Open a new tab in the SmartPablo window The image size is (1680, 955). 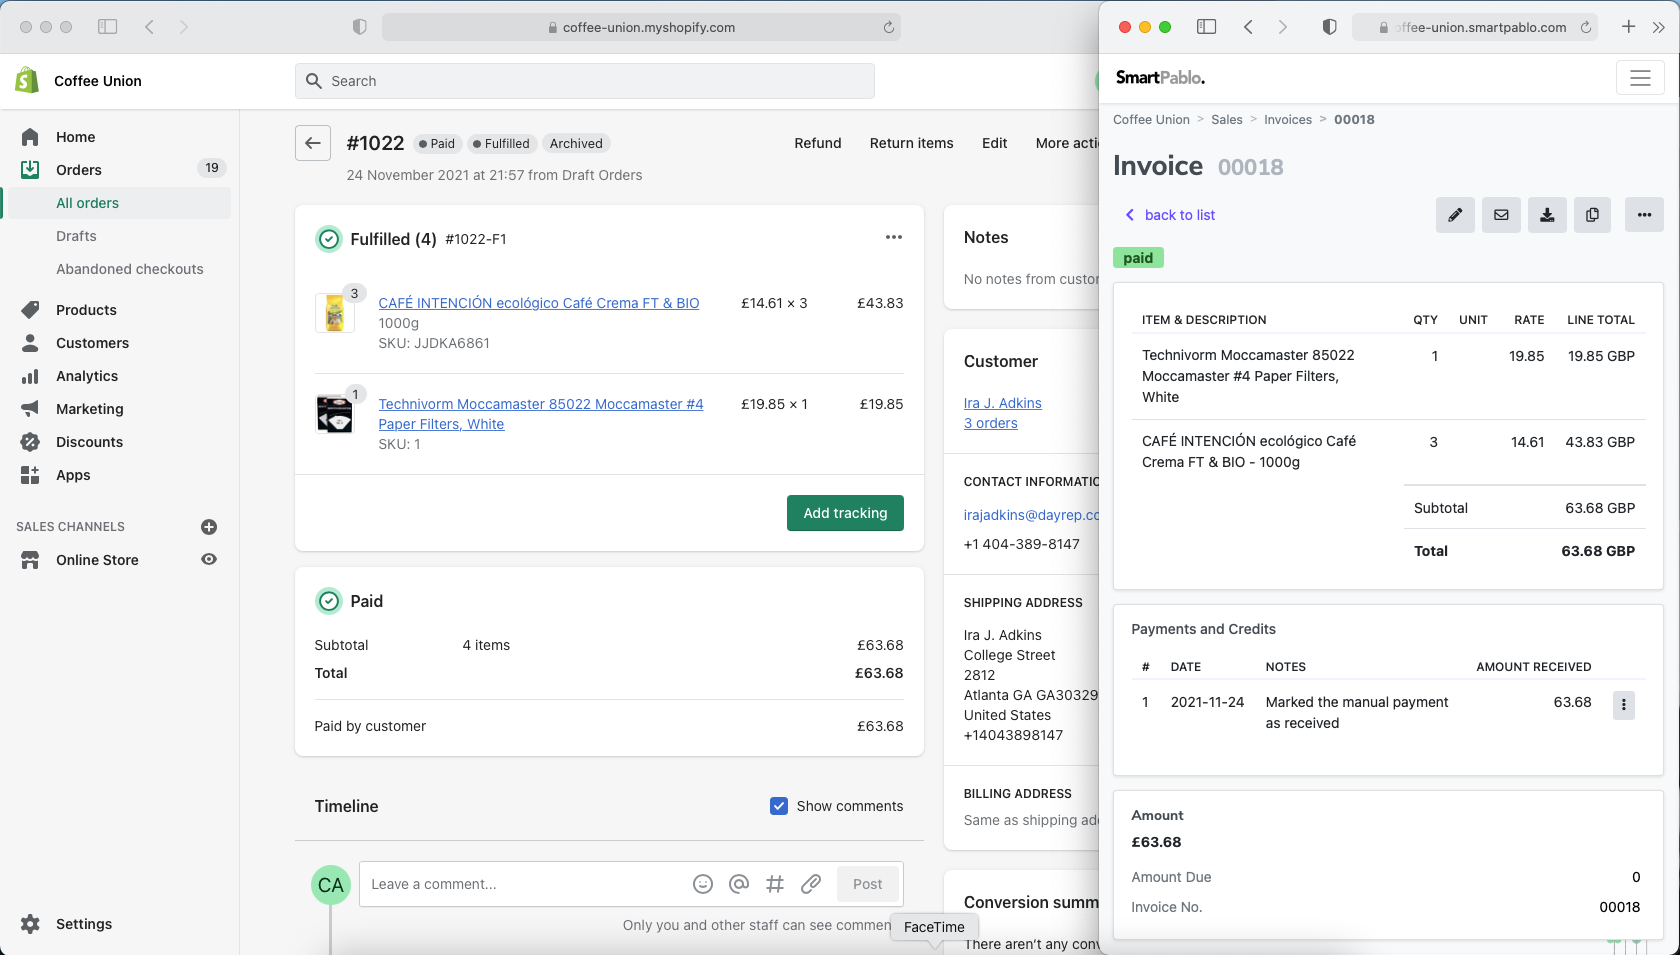(1629, 27)
